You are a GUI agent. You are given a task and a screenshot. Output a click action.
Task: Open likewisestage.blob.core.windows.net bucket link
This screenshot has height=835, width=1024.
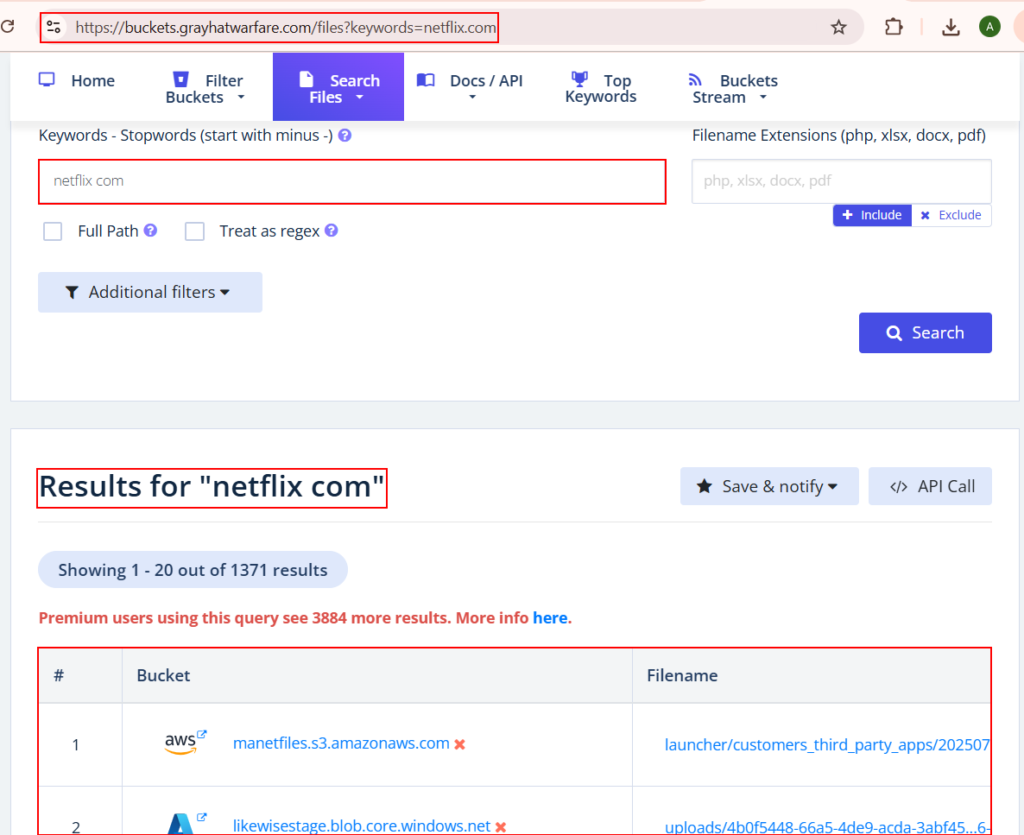click(x=362, y=826)
